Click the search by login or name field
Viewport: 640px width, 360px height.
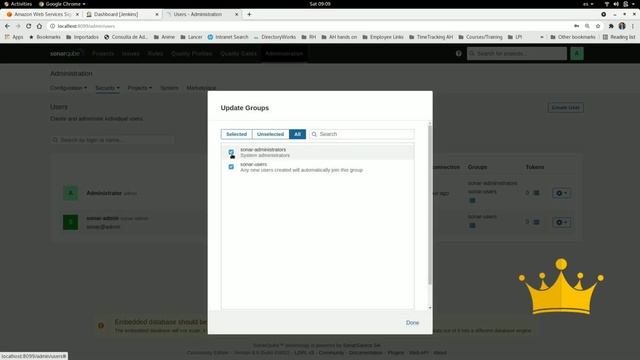tap(112, 140)
